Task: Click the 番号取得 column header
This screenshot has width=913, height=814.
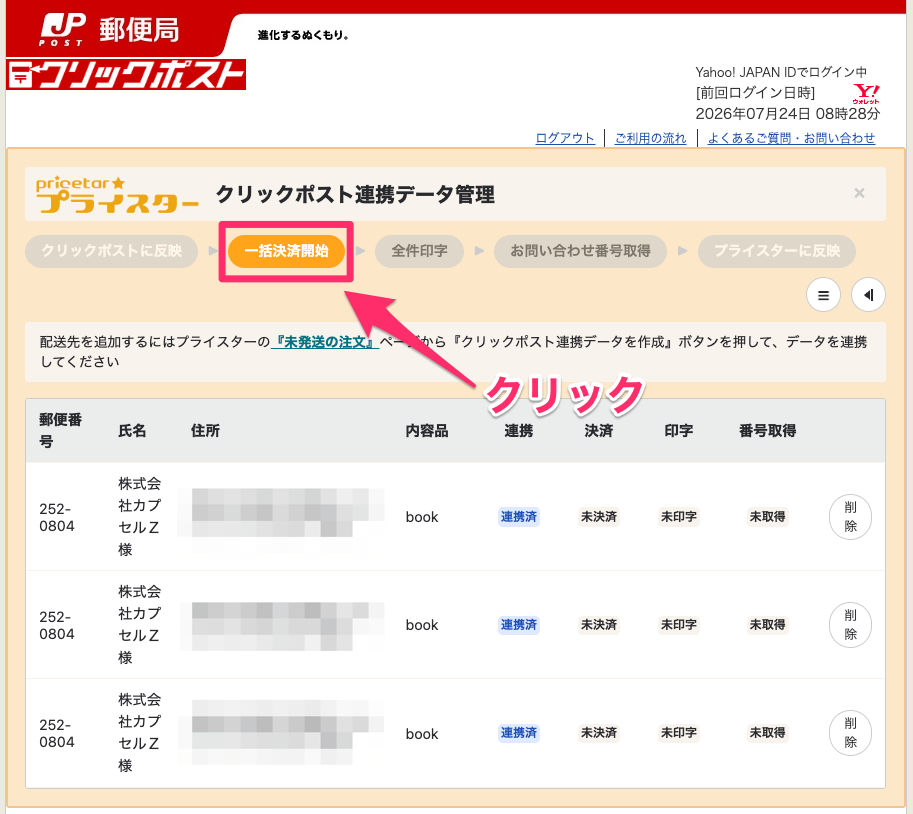Action: (x=767, y=431)
